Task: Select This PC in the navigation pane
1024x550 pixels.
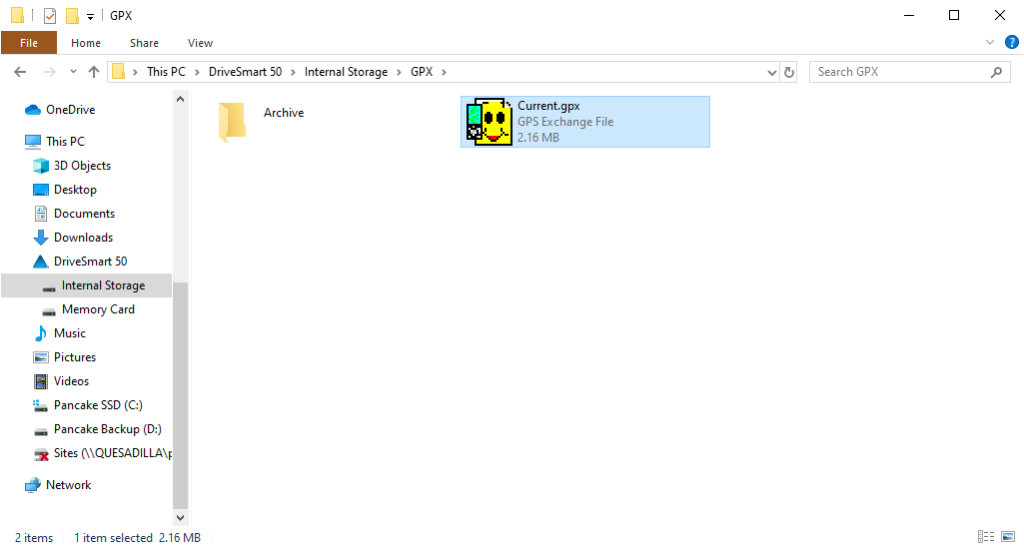Action: (x=65, y=141)
